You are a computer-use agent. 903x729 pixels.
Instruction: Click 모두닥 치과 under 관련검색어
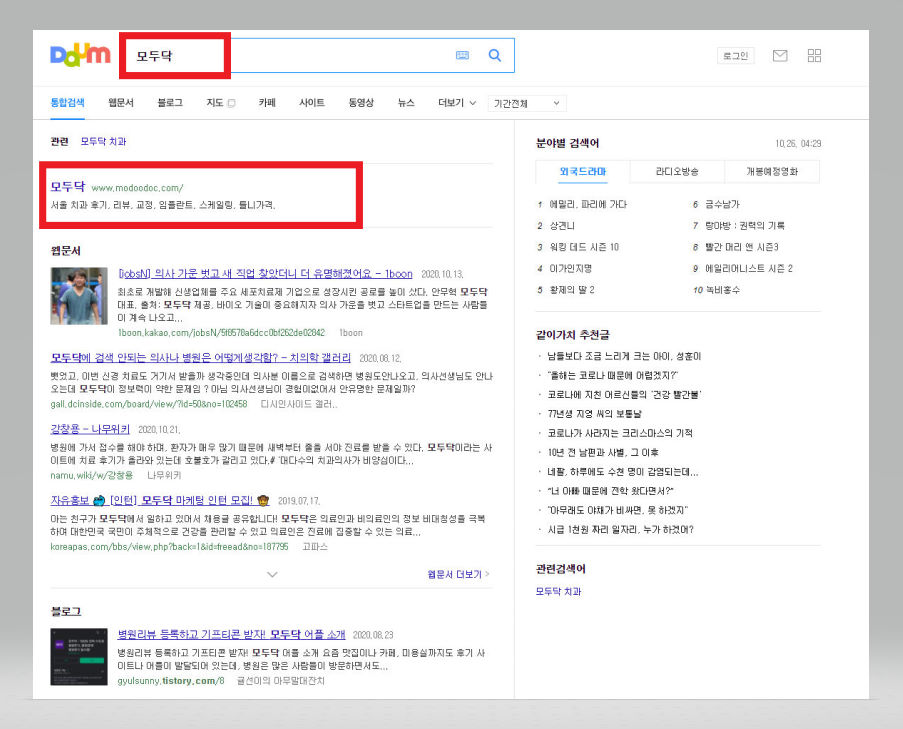559,591
